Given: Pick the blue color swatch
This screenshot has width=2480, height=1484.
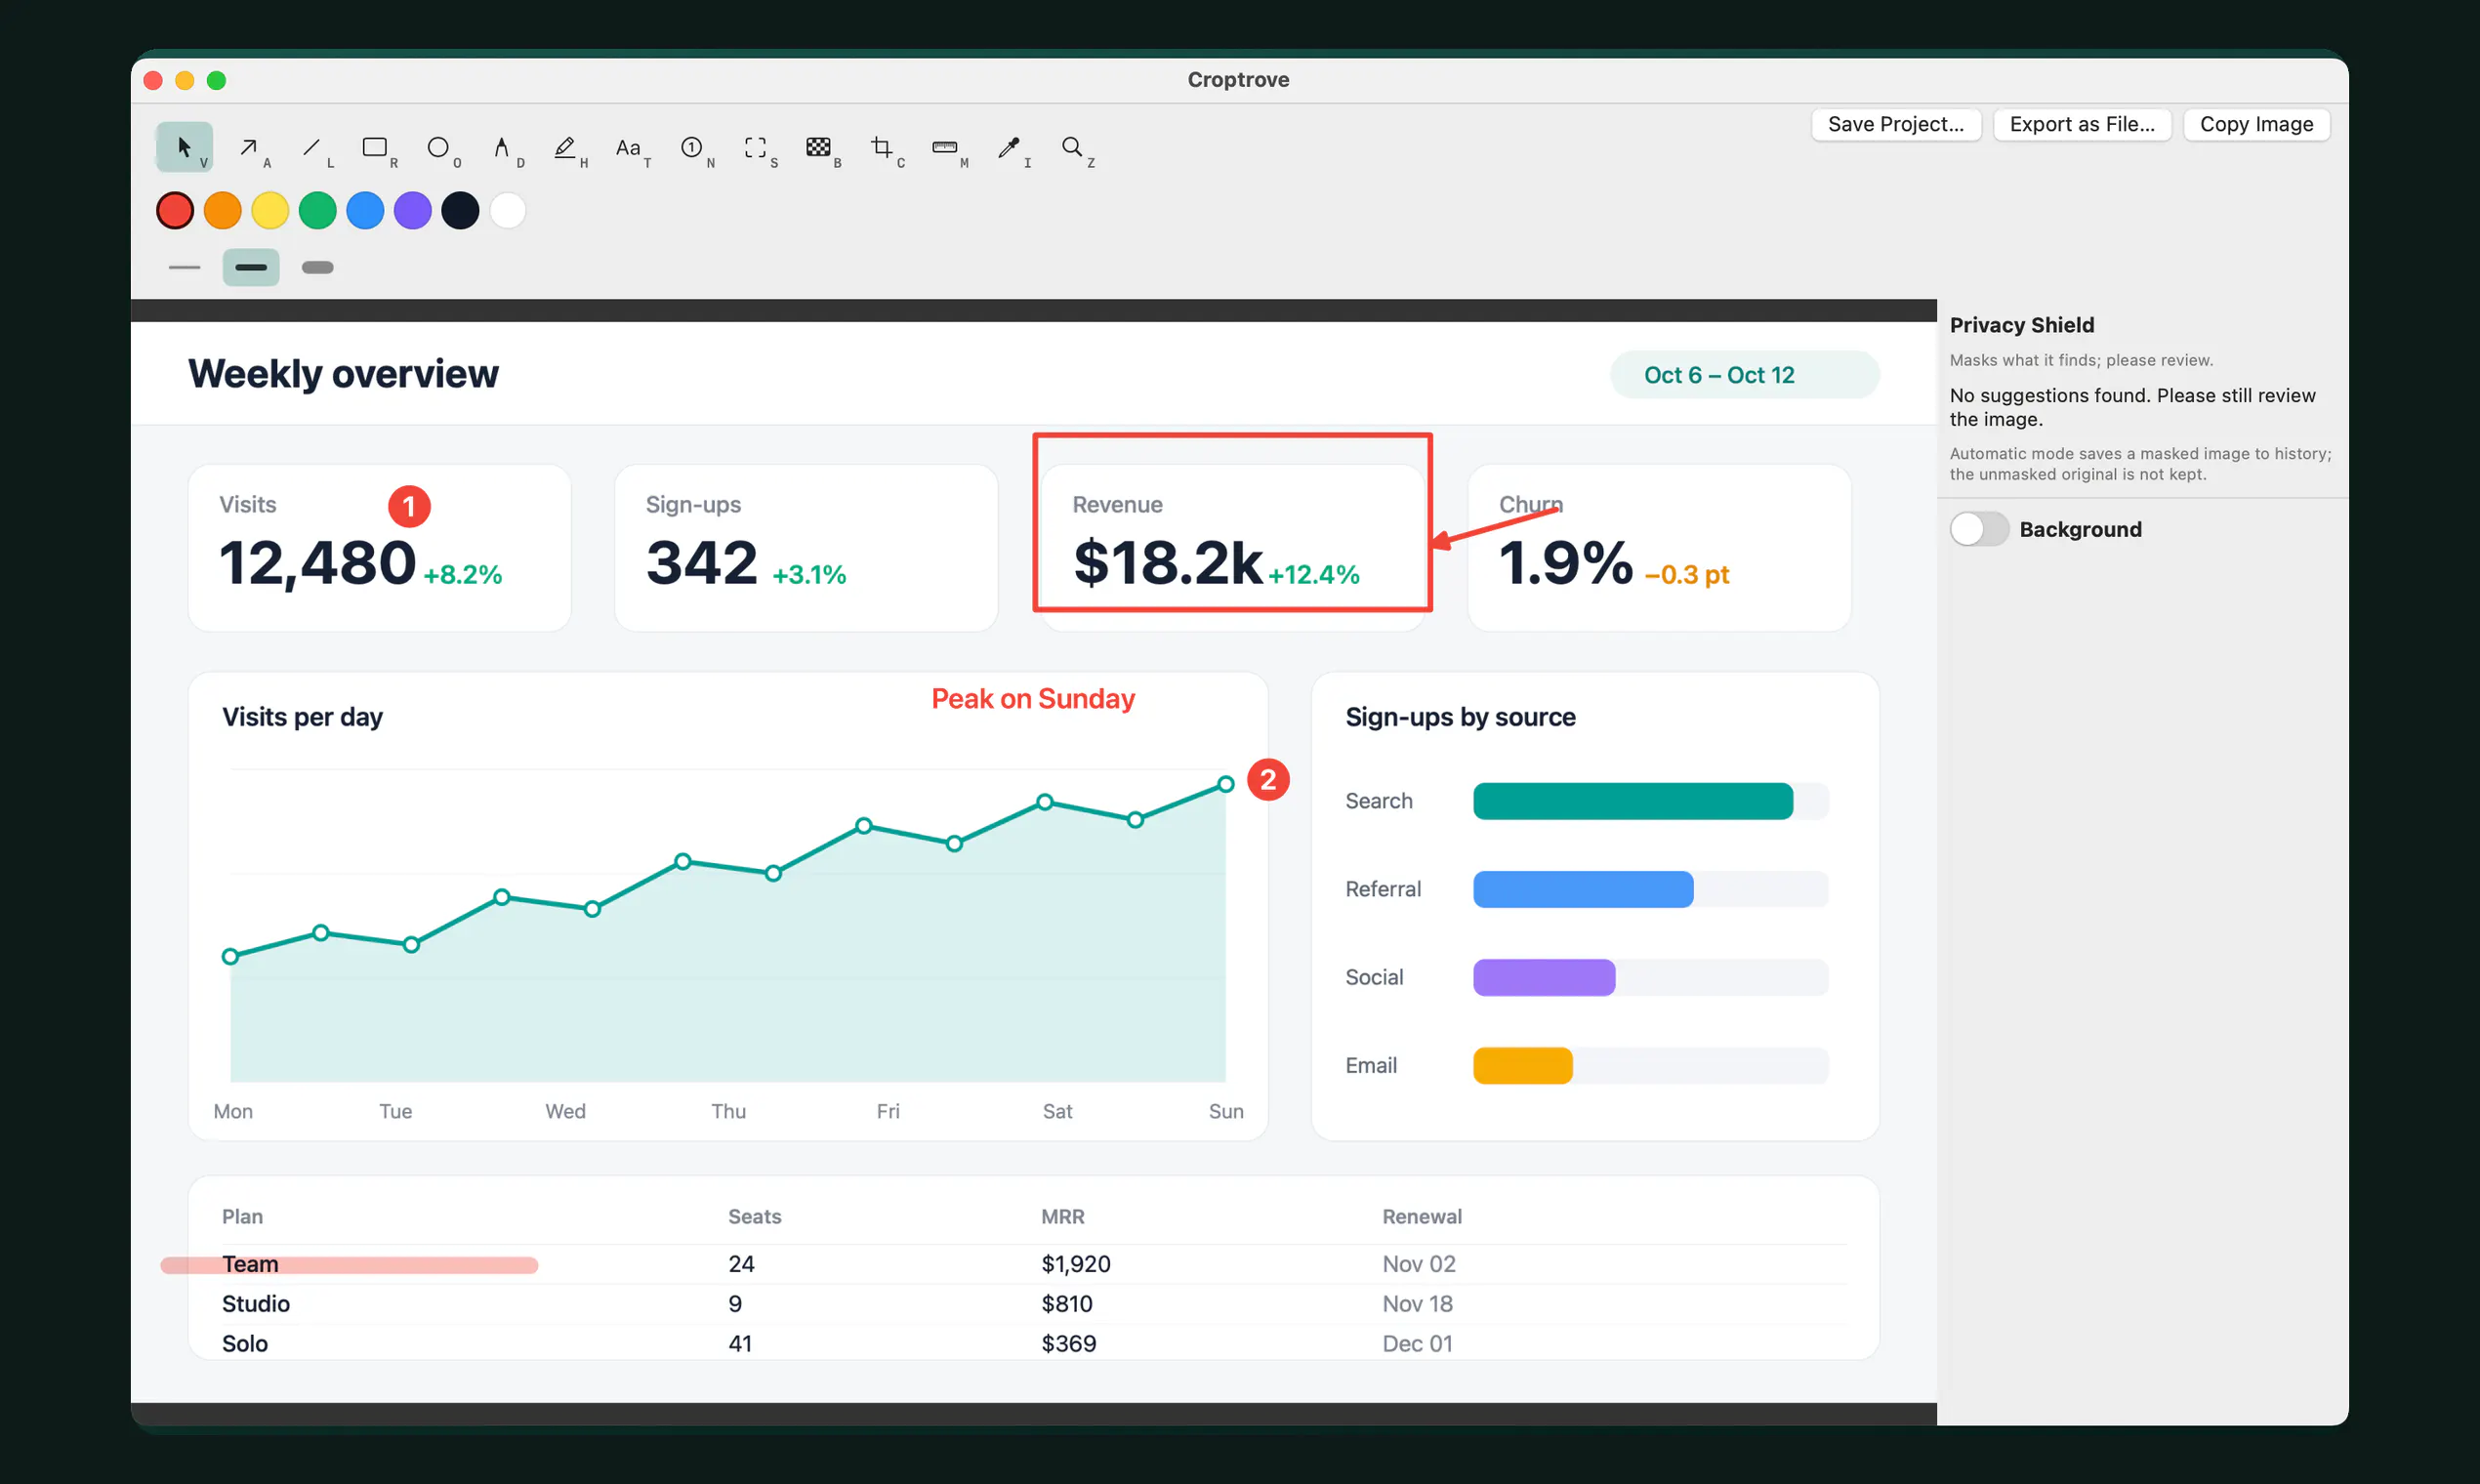Looking at the screenshot, I should coord(365,211).
